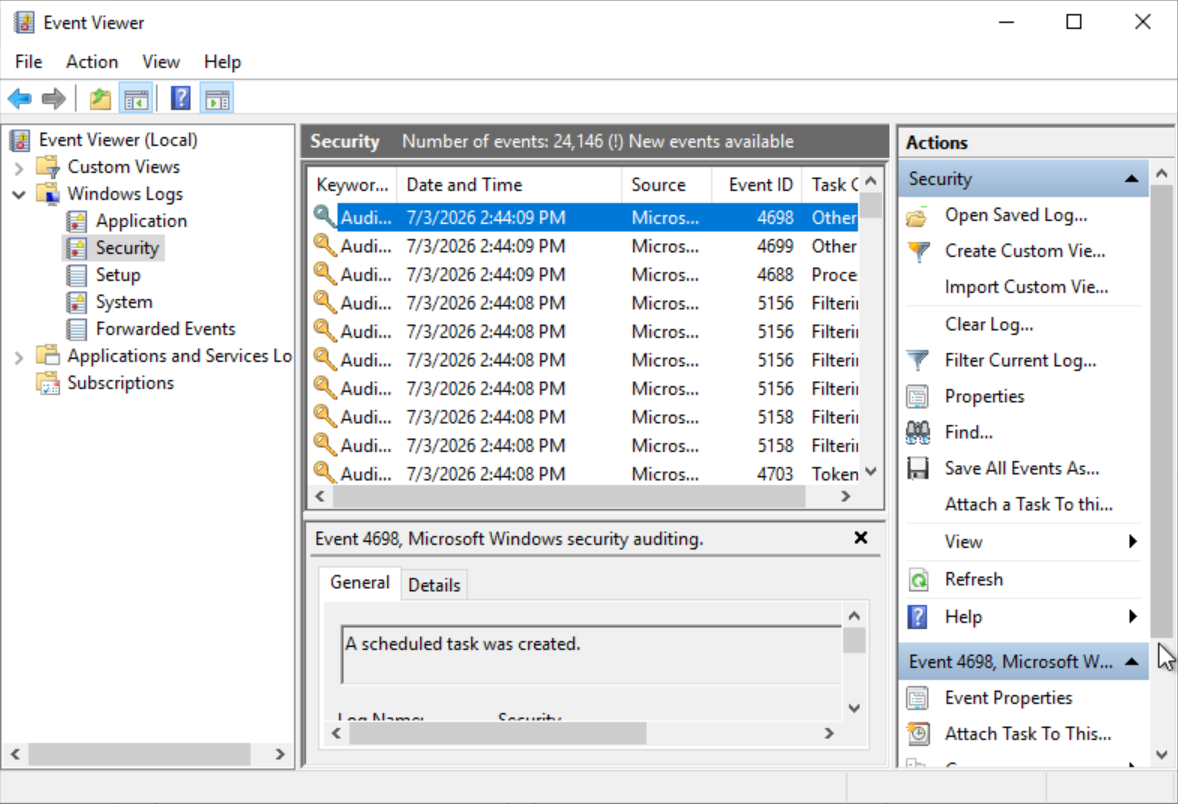This screenshot has height=804, width=1178.
Task: Select the event row with ID 4703
Action: pos(584,474)
